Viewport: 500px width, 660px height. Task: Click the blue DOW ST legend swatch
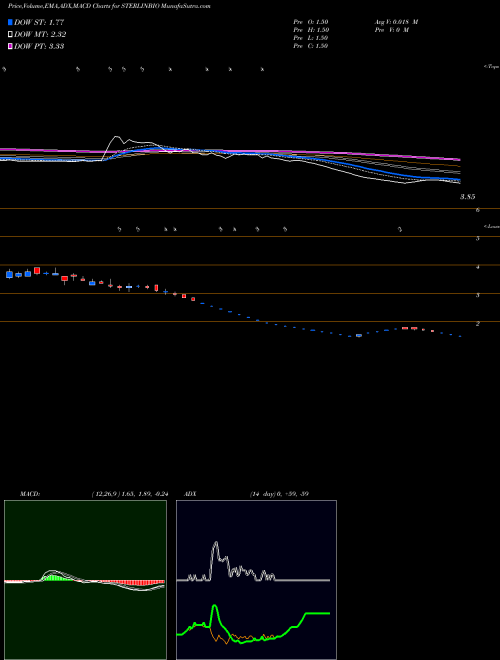coord(10,22)
